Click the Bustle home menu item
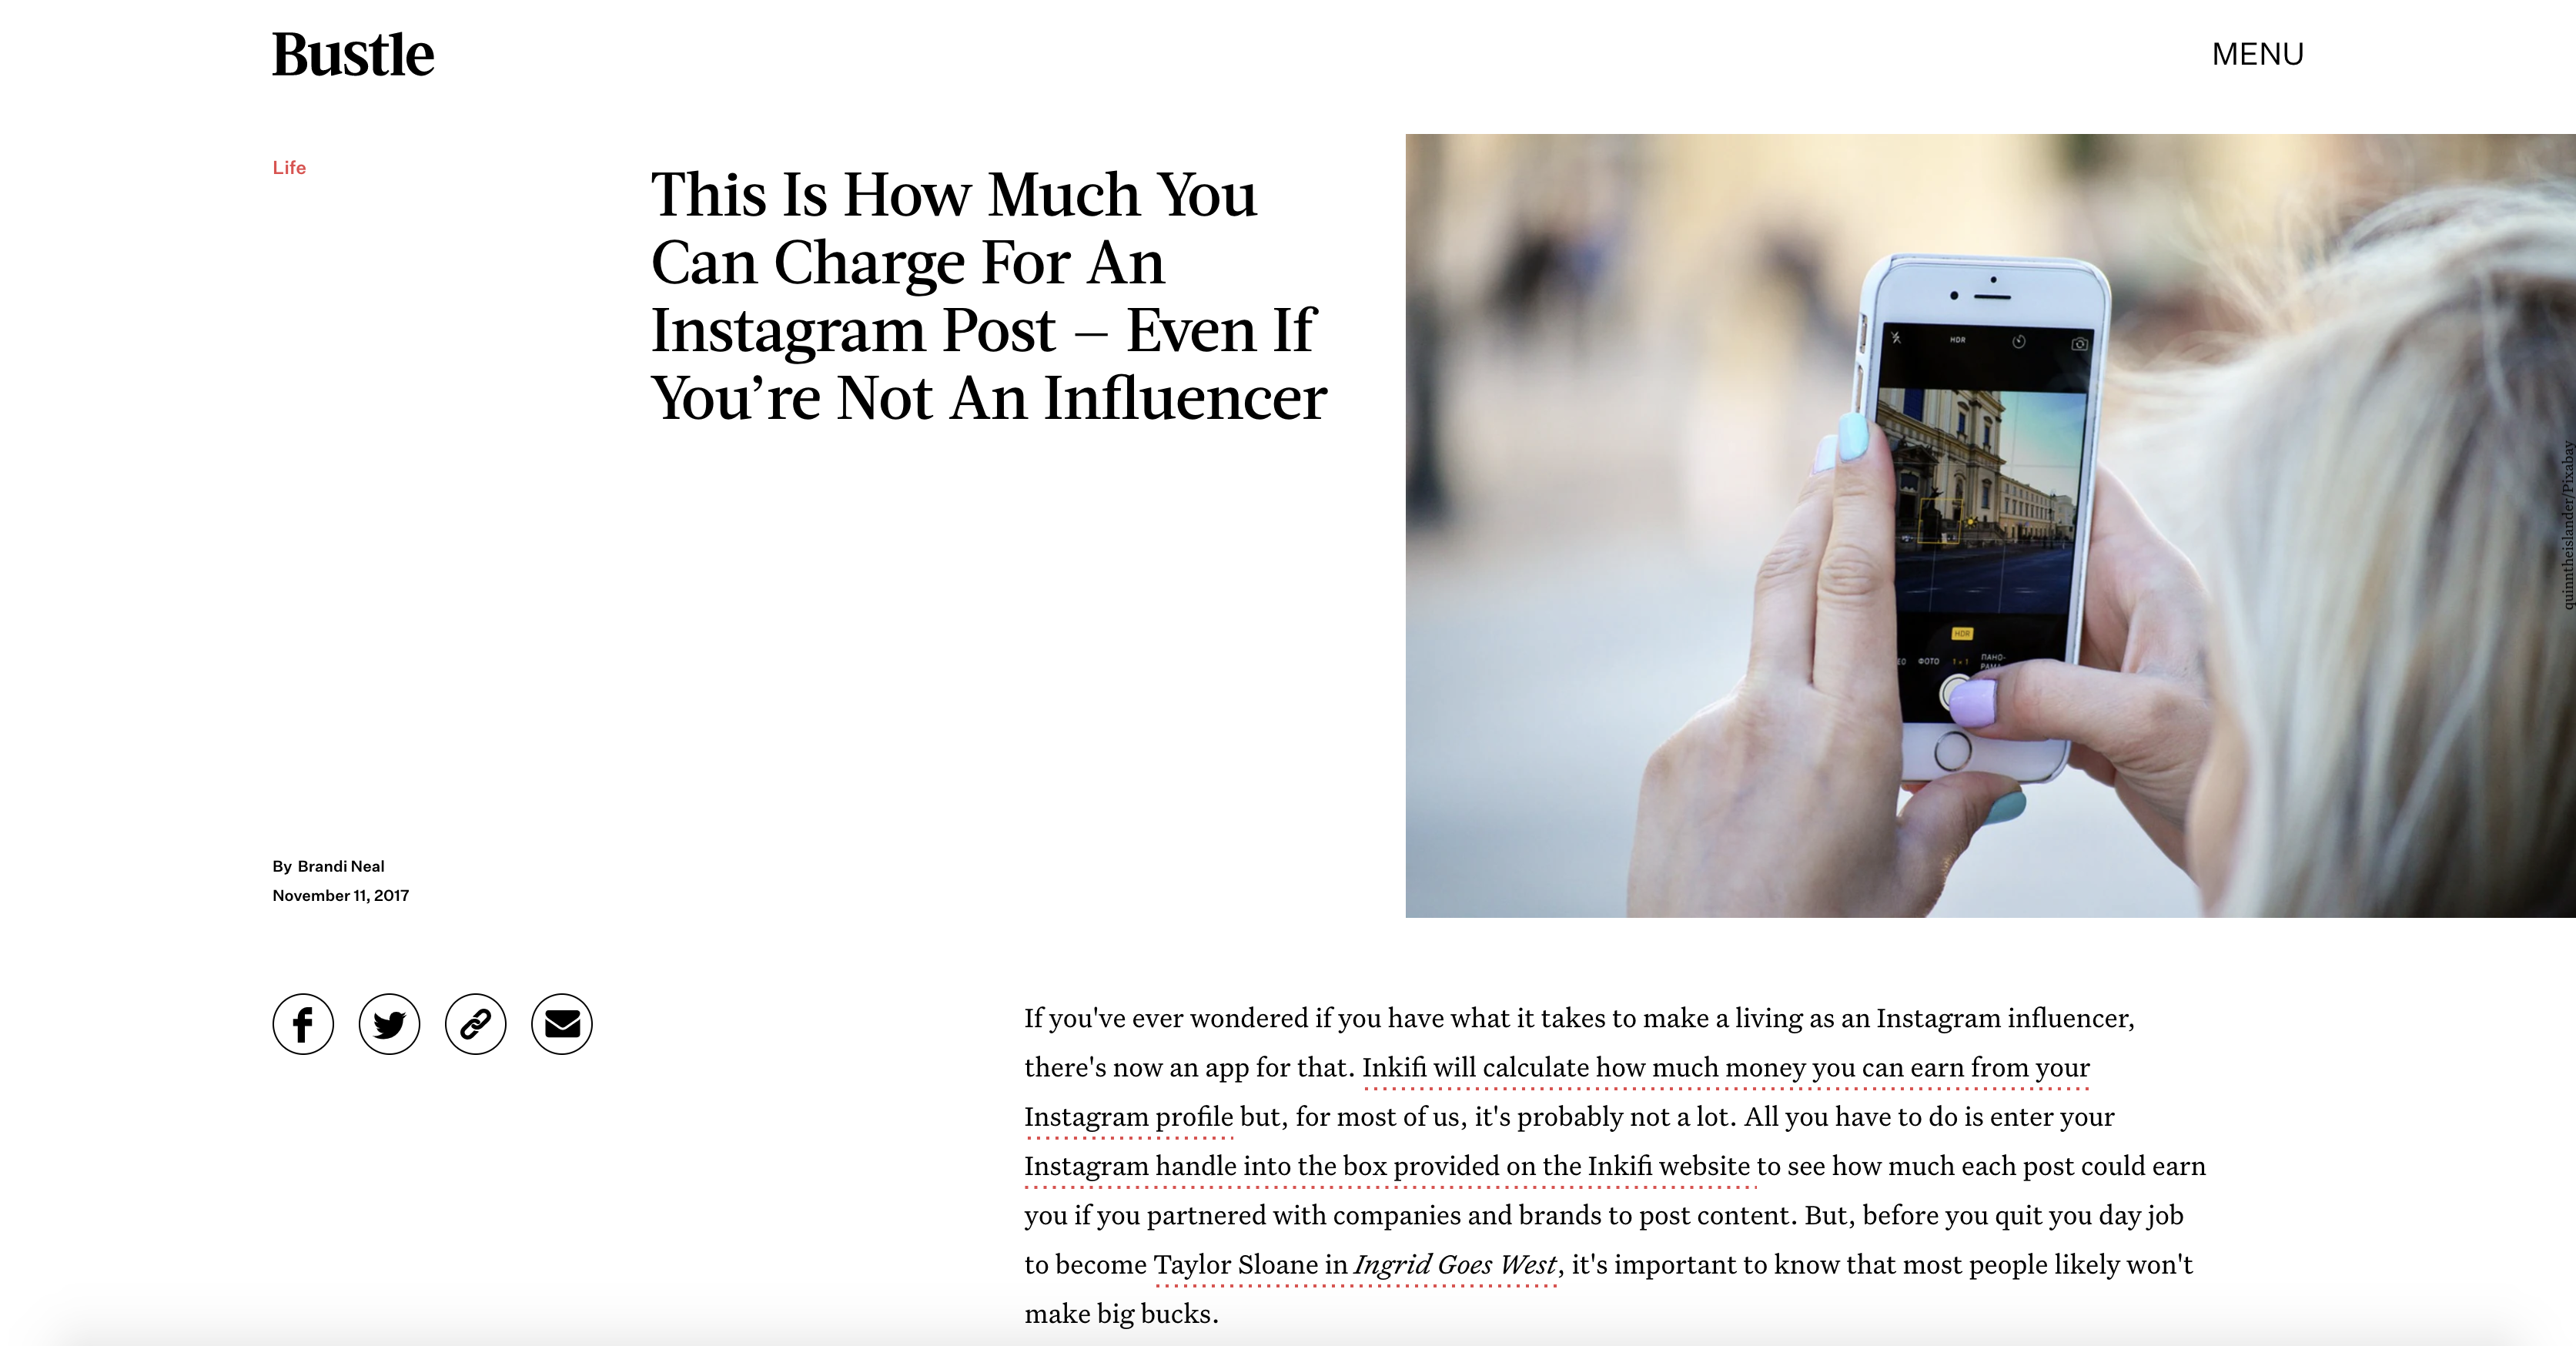The height and width of the screenshot is (1346, 2576). (351, 53)
